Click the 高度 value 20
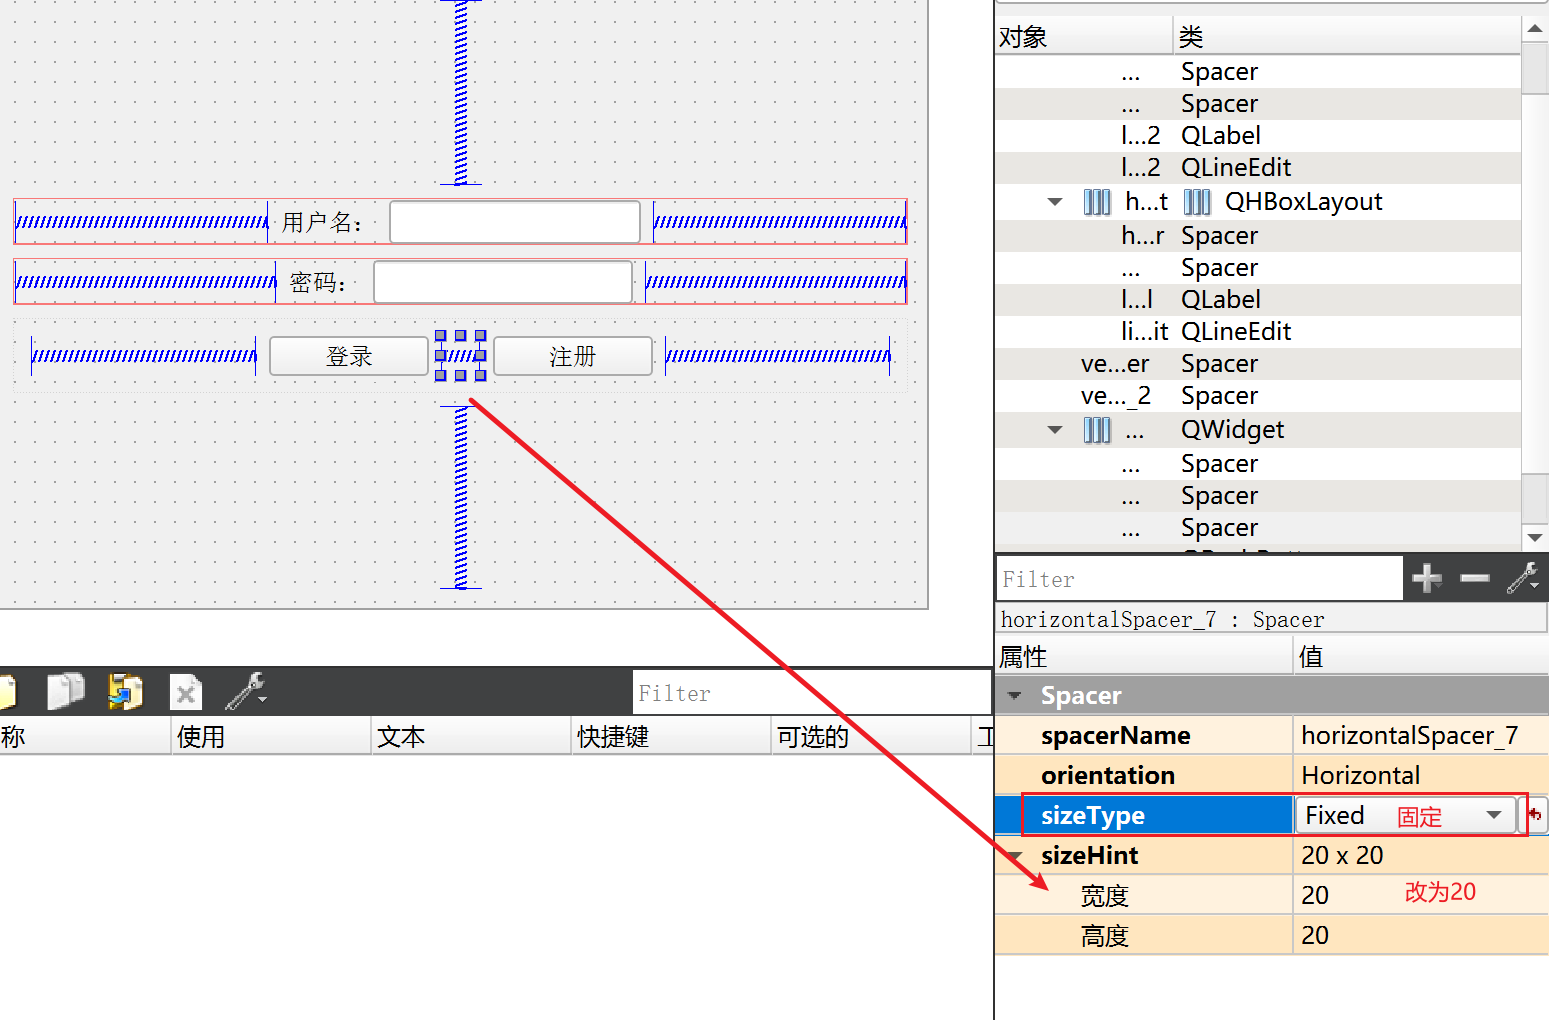The image size is (1549, 1020). pos(1315,935)
